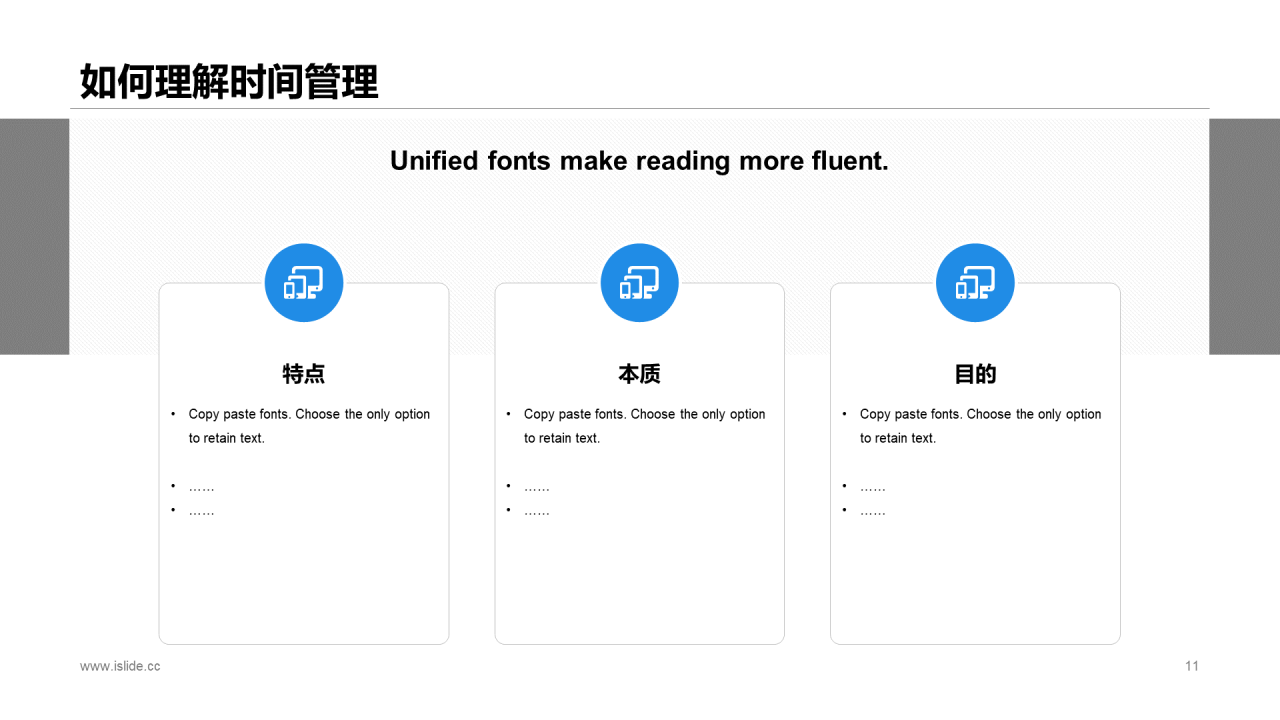The height and width of the screenshot is (720, 1280).
Task: Select the Unified fonts headline text
Action: coord(639,161)
